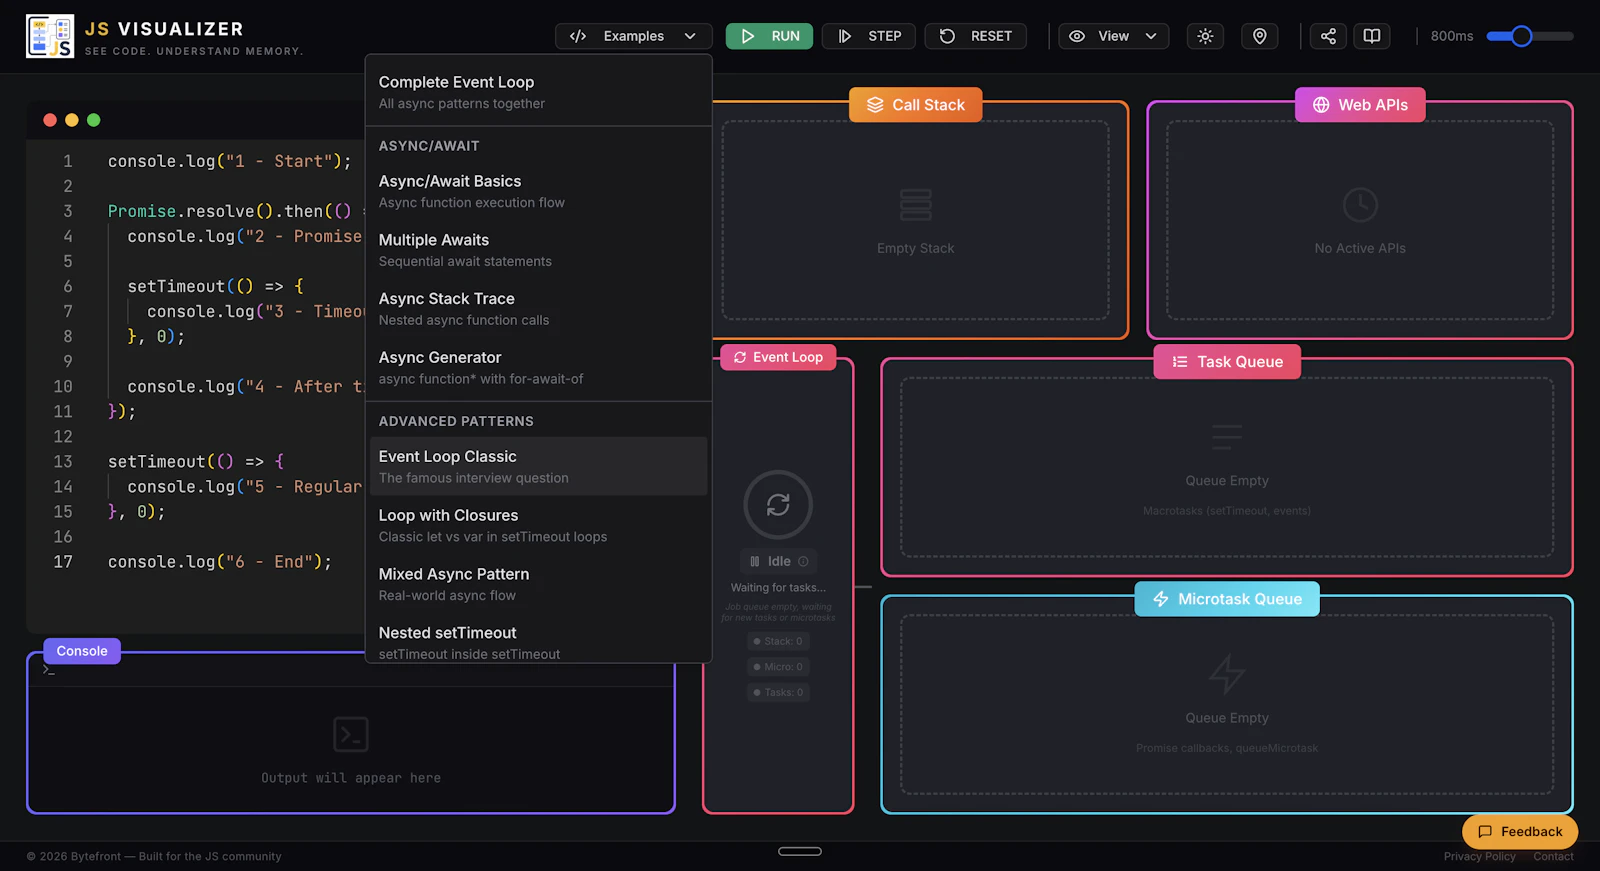This screenshot has height=871, width=1600.
Task: Click the Web APIs globe icon
Action: pos(1321,105)
